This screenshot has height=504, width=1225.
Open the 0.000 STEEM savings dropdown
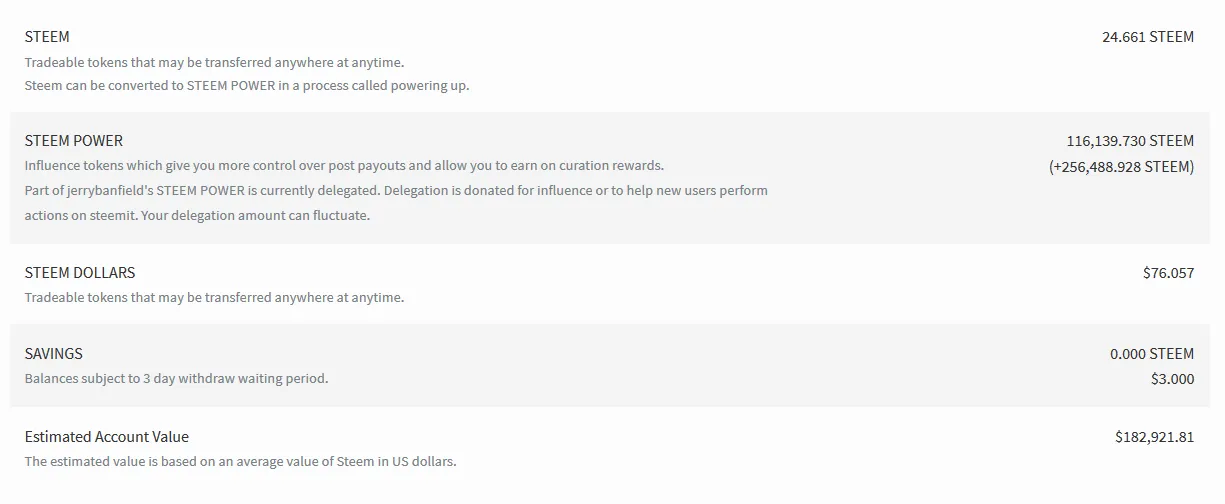pos(1152,354)
